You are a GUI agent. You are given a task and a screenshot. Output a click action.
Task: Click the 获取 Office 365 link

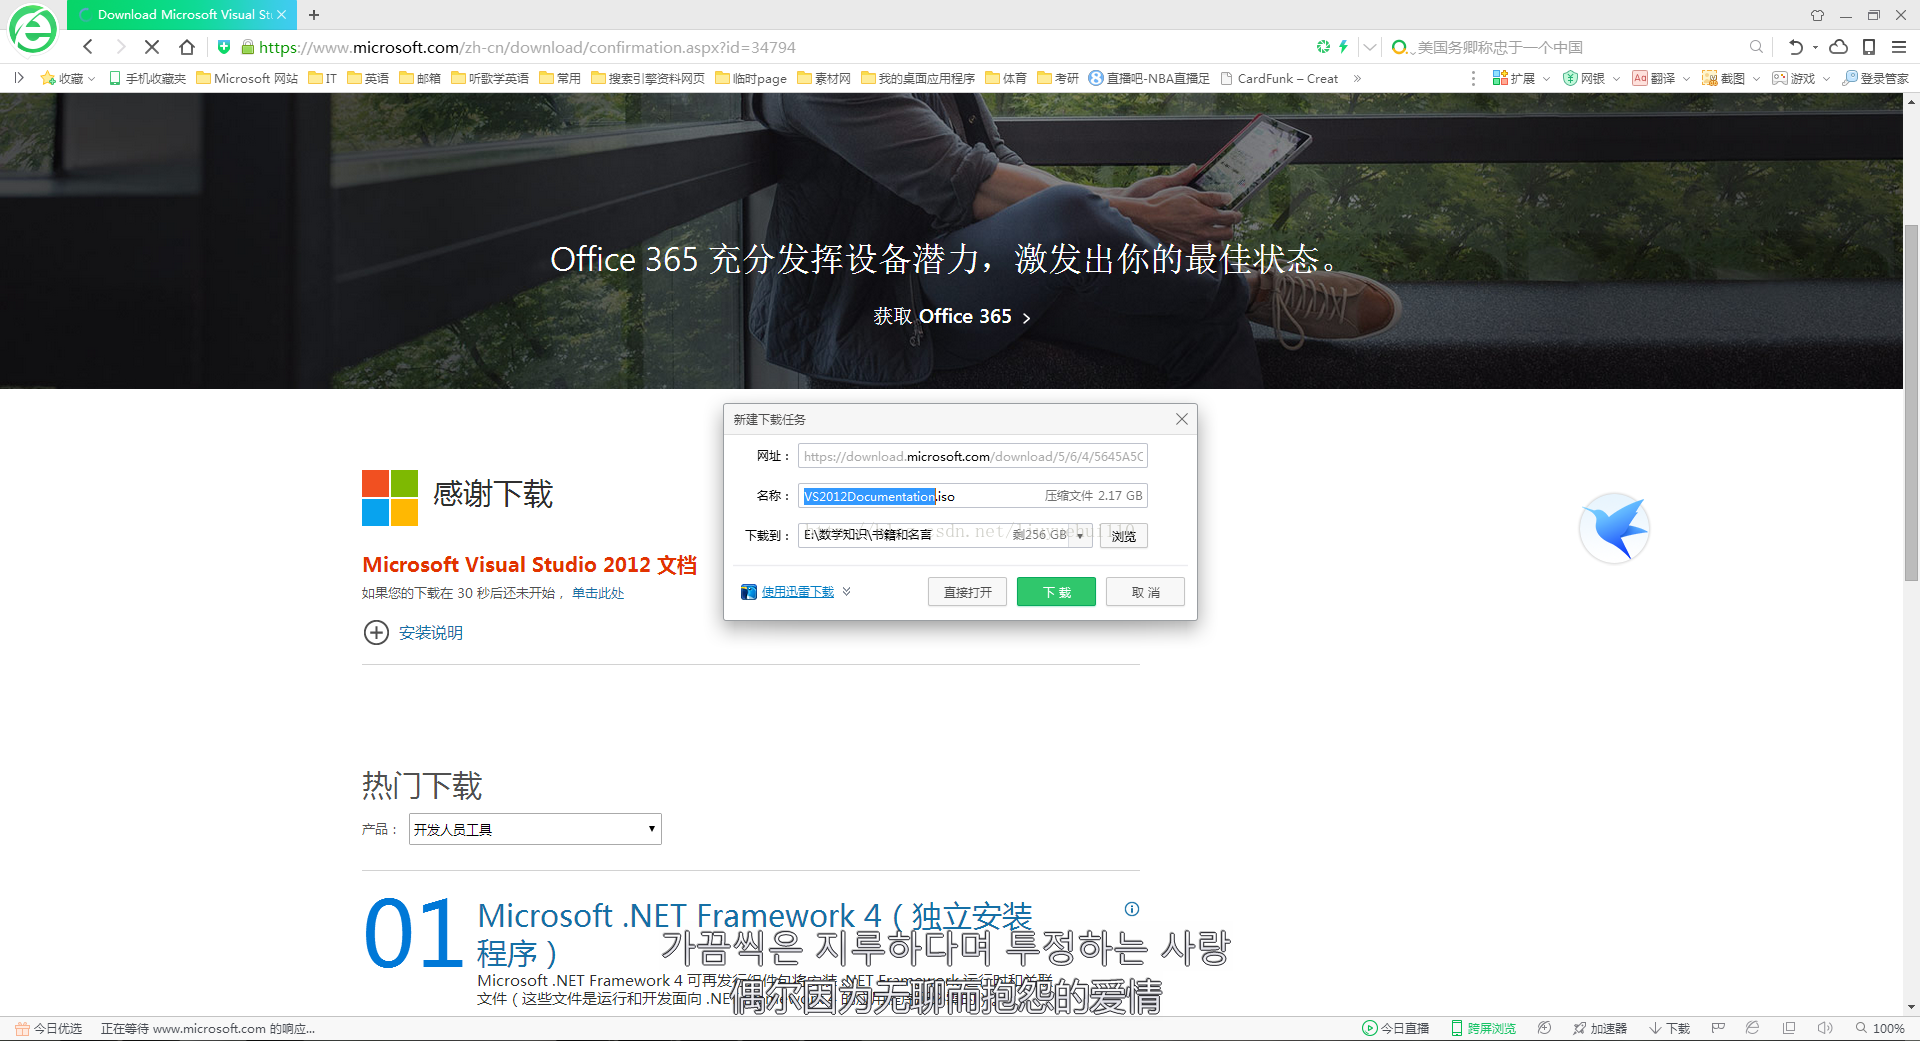pyautogui.click(x=952, y=316)
